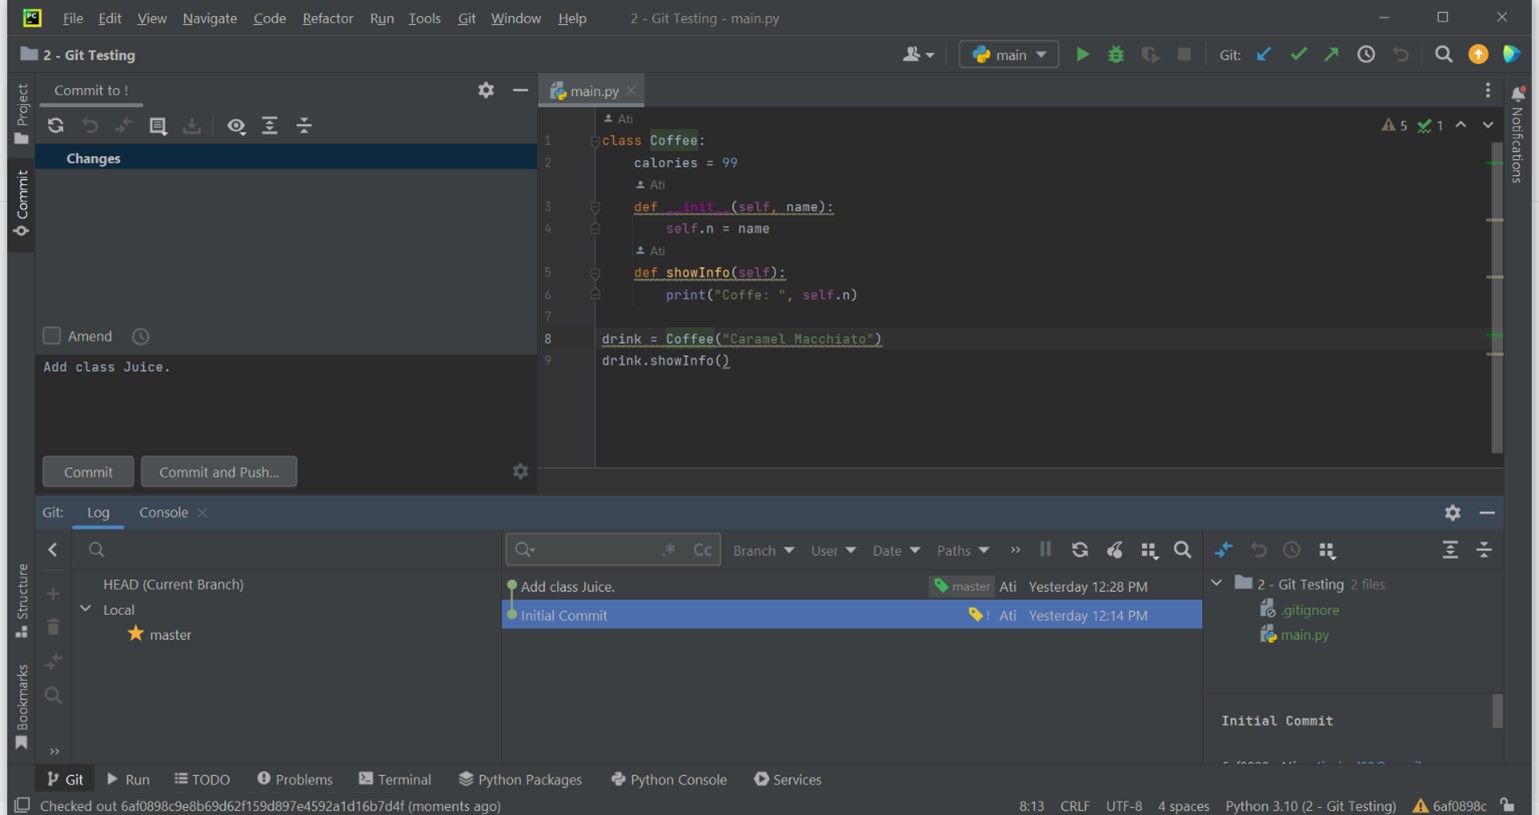Open the Branch filter dropdown
This screenshot has height=815, width=1539.
pyautogui.click(x=763, y=550)
